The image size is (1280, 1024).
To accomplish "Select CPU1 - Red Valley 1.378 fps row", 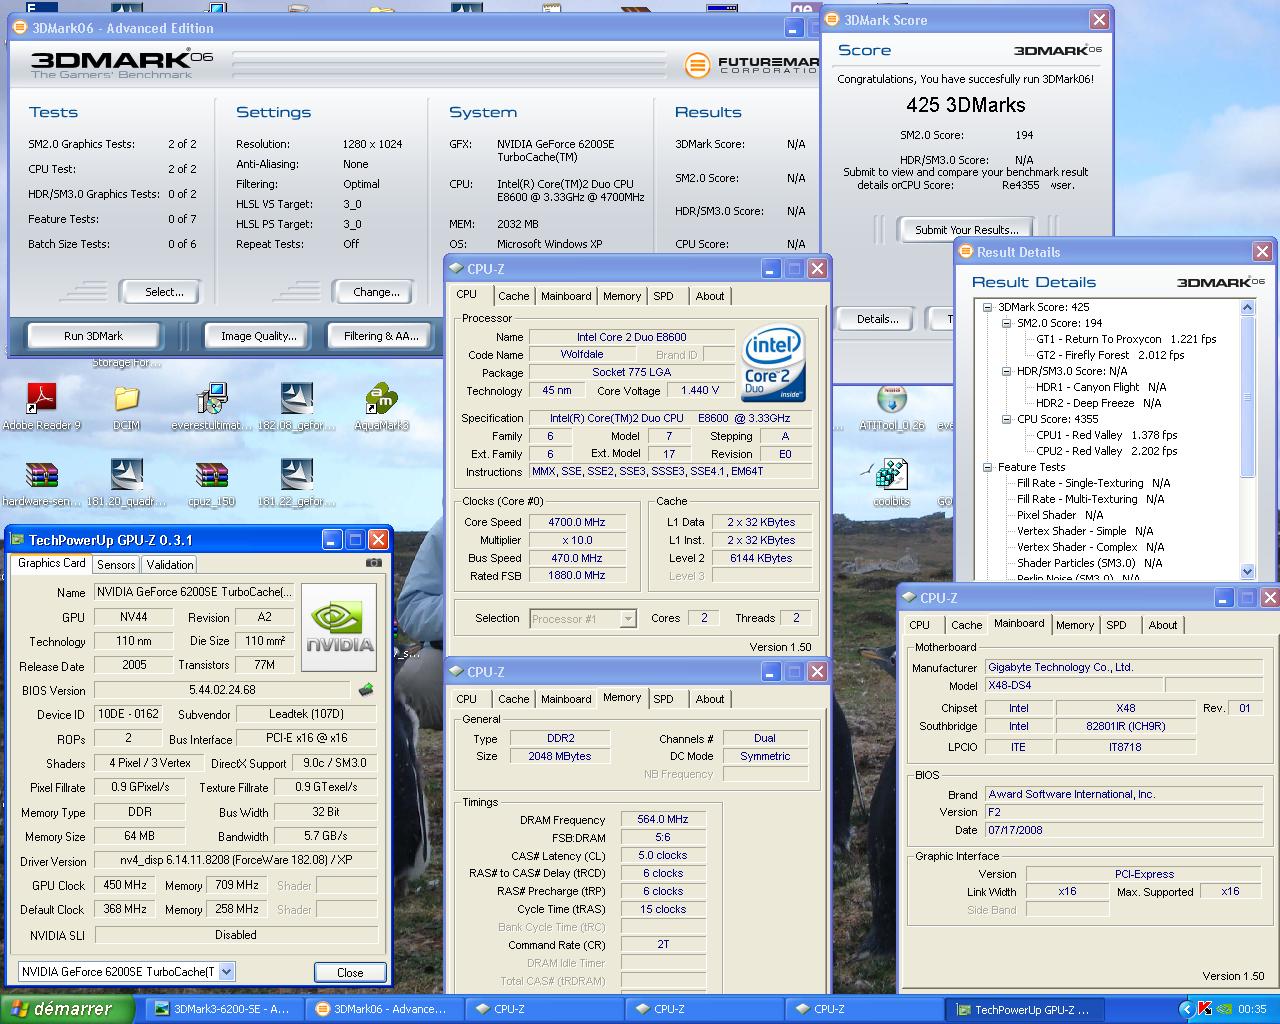I will (x=1107, y=435).
